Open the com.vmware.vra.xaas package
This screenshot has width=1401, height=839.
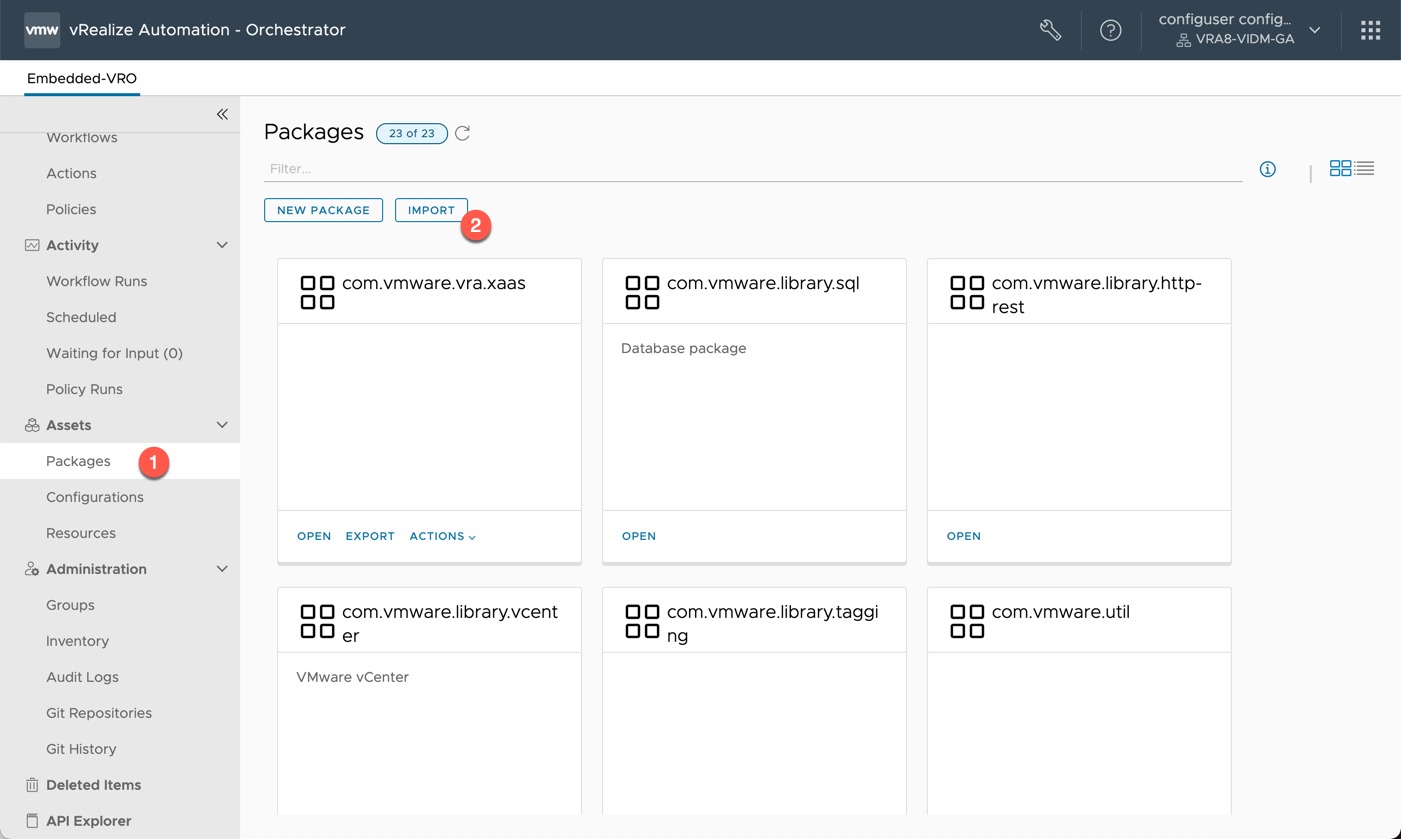point(314,536)
